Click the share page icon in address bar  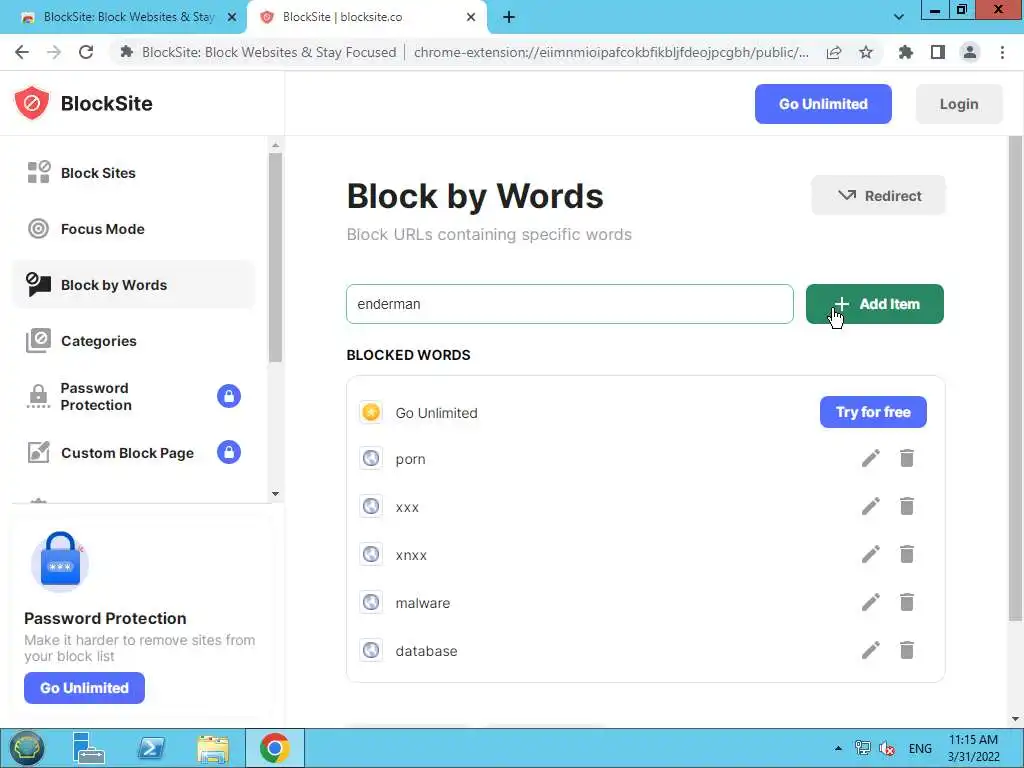[834, 52]
